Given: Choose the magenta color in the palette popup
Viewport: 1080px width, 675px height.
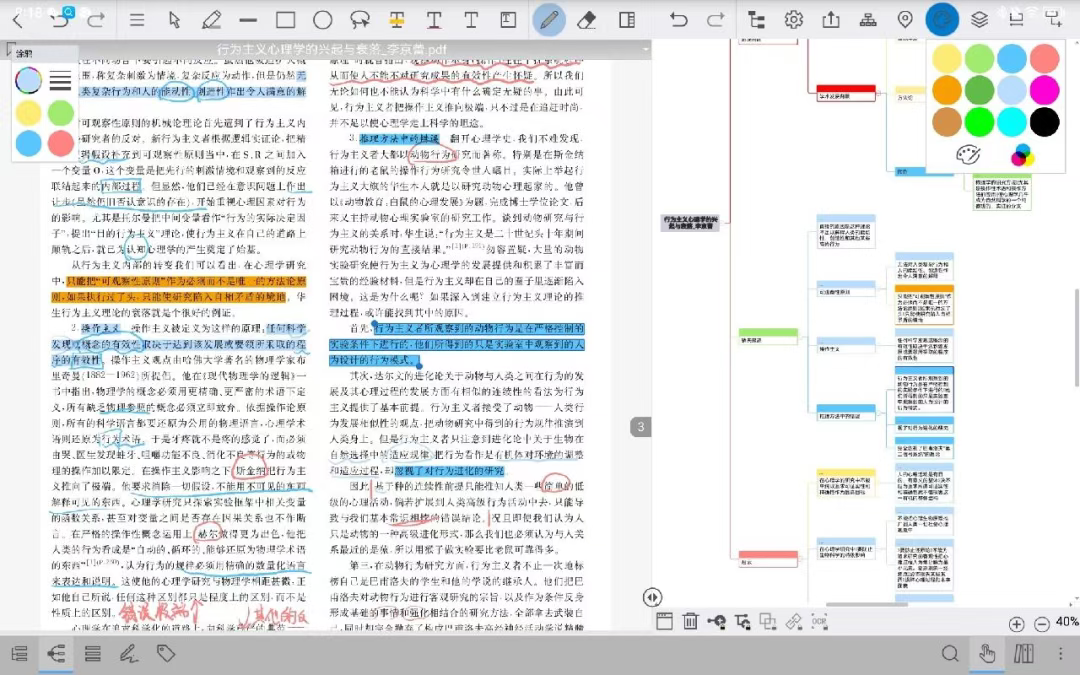Looking at the screenshot, I should point(1044,90).
